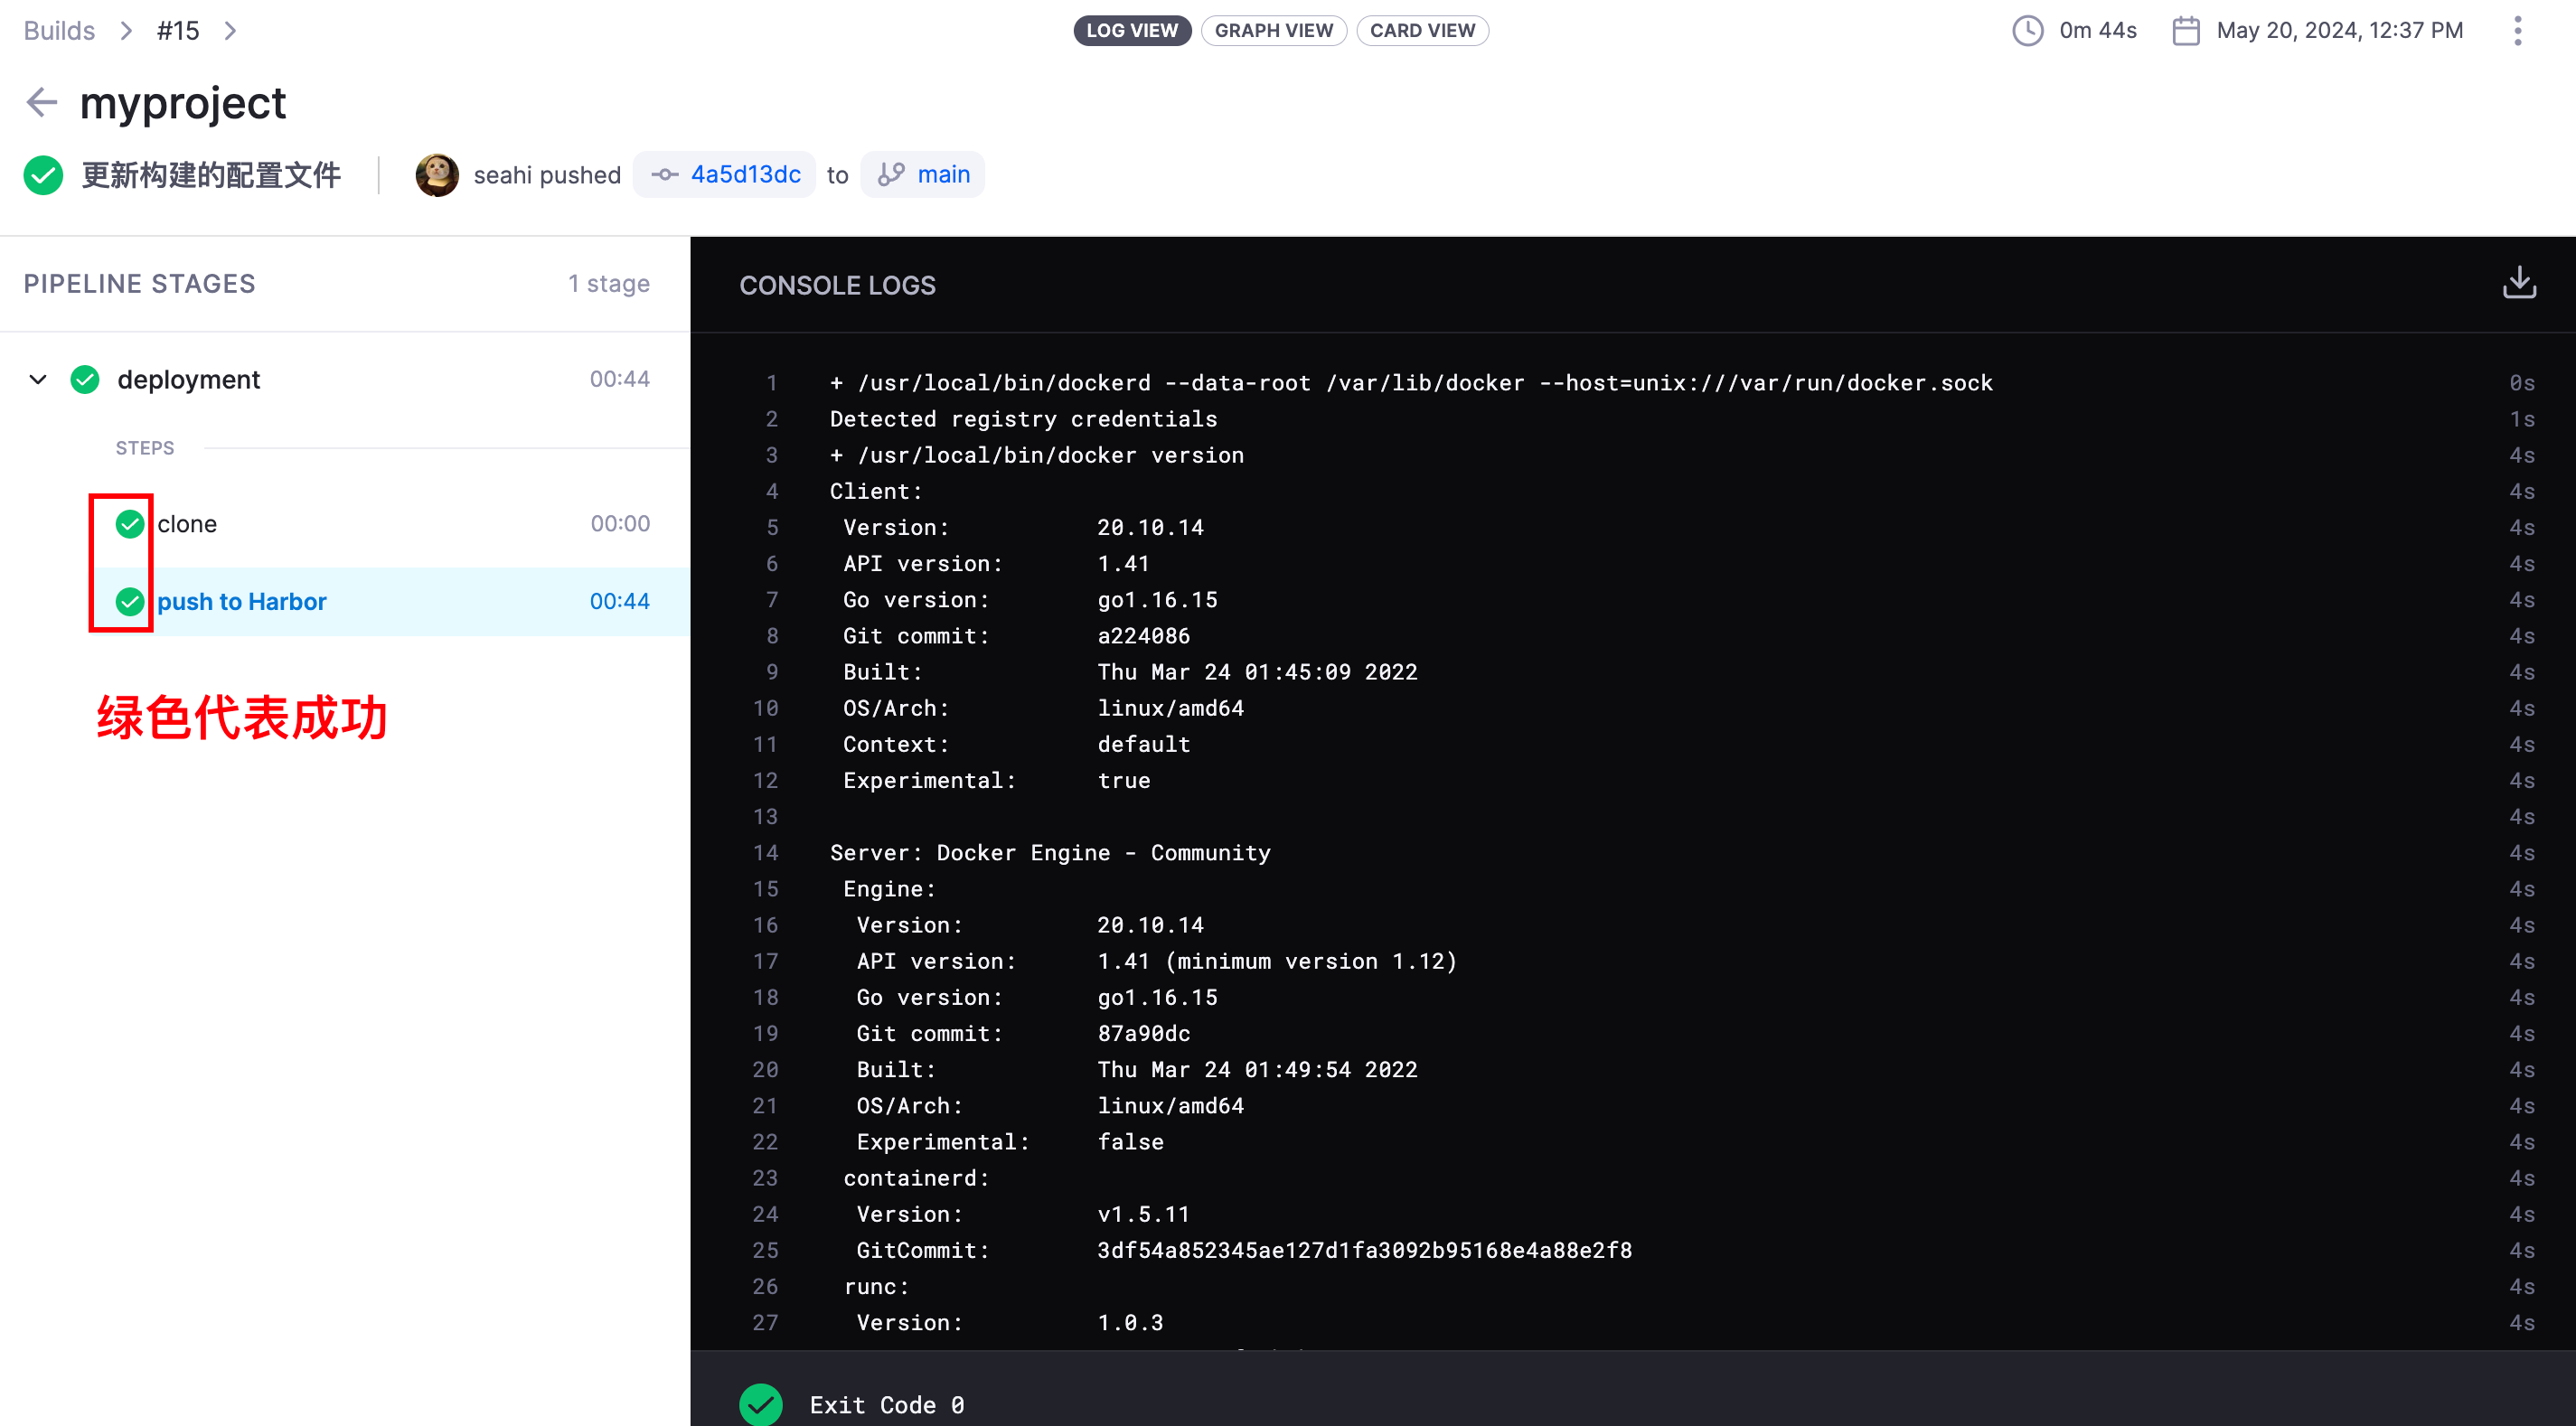This screenshot has width=2576, height=1426.
Task: Click the seahi pushed text
Action: [547, 175]
